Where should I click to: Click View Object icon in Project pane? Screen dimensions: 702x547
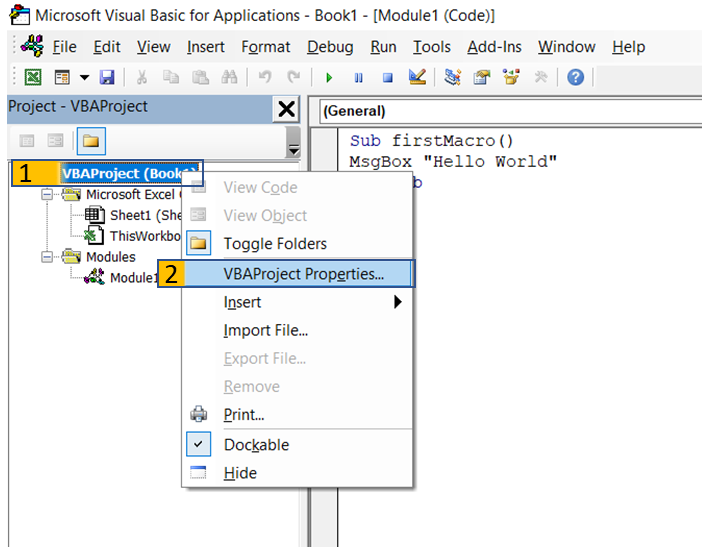click(x=56, y=141)
